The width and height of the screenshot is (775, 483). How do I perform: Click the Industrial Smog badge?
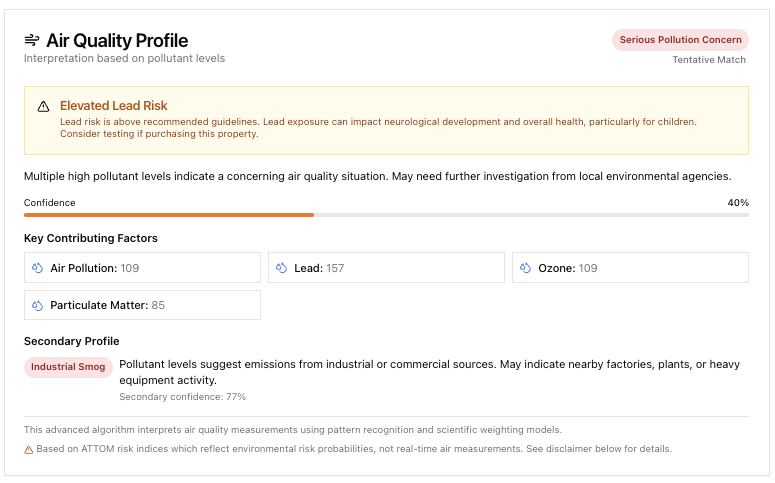coord(68,367)
